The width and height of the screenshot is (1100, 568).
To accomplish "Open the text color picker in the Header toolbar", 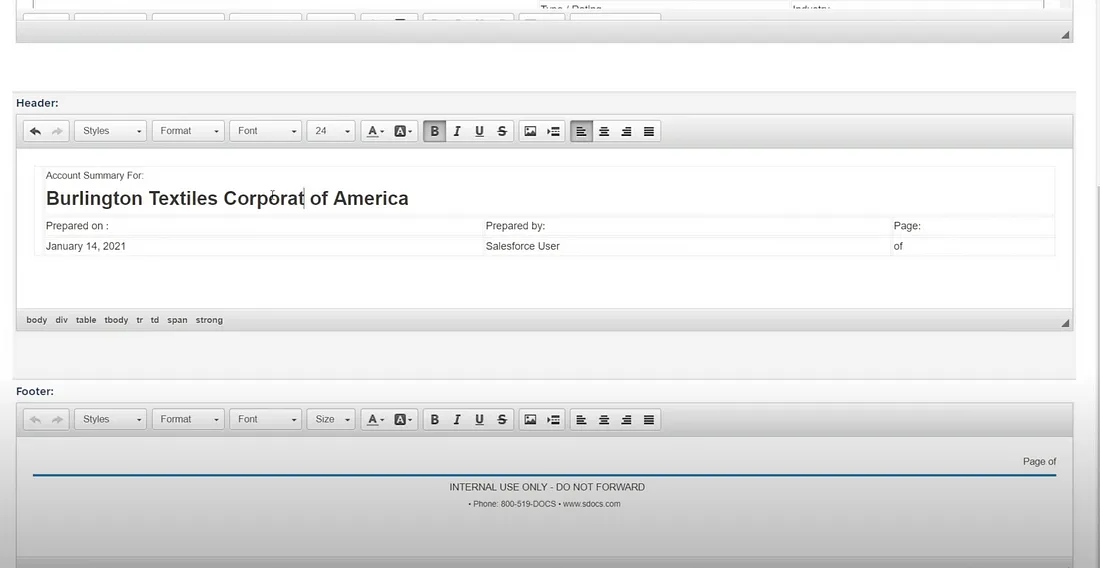I will pyautogui.click(x=374, y=131).
